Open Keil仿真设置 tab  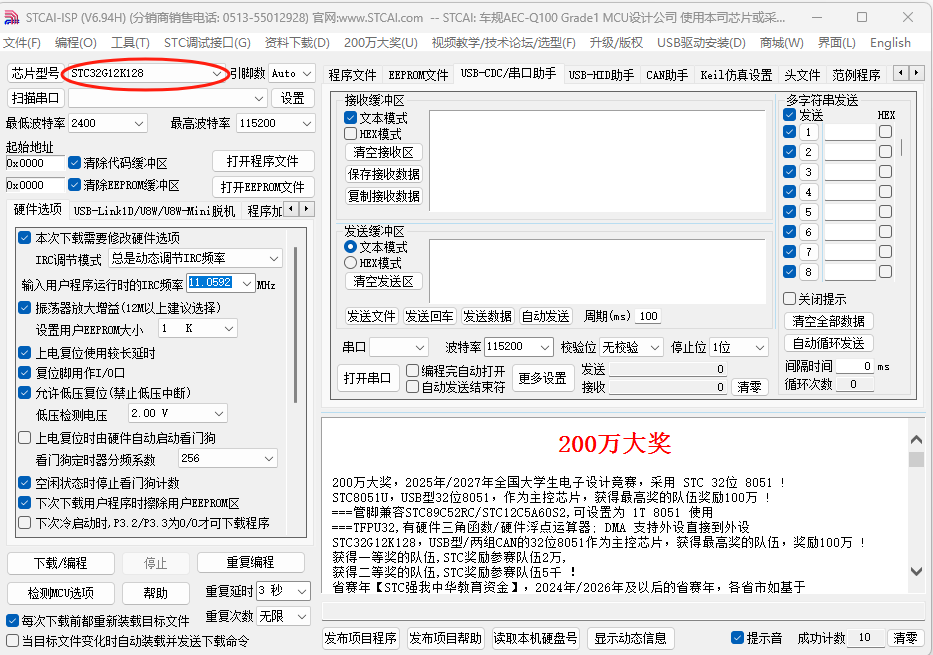[x=736, y=75]
